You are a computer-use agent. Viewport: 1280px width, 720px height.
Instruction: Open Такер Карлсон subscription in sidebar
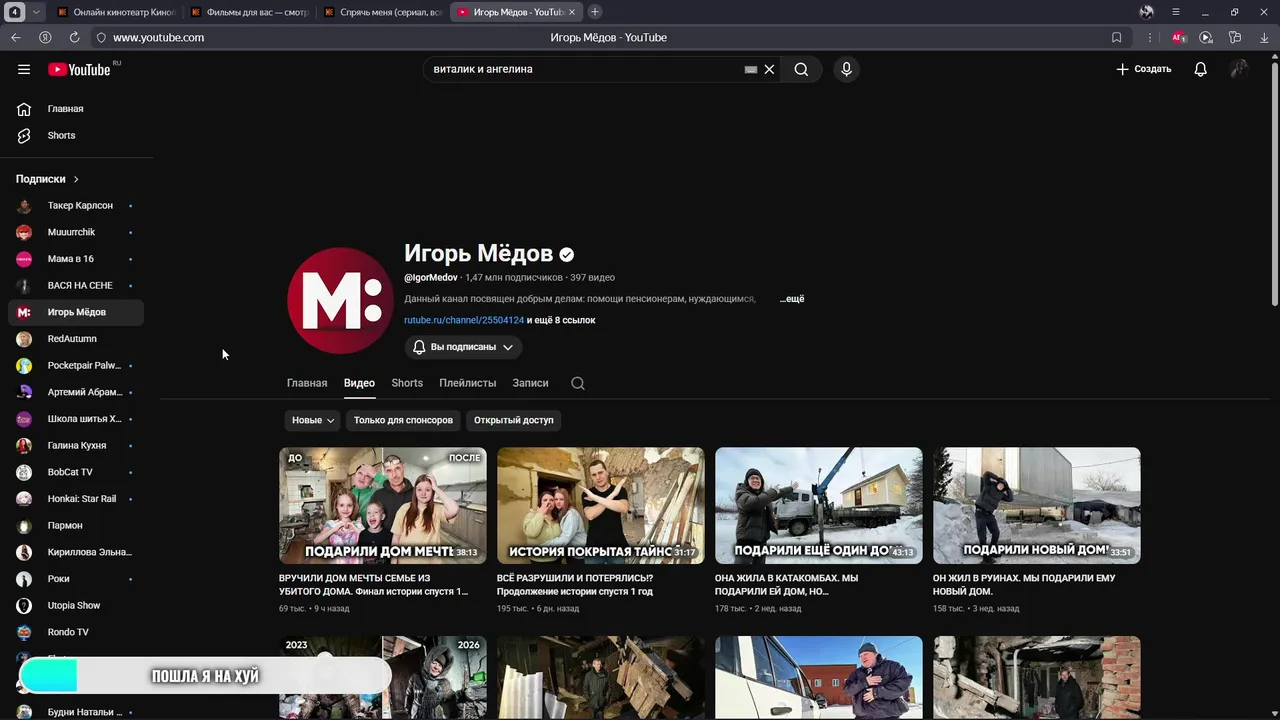pyautogui.click(x=76, y=205)
